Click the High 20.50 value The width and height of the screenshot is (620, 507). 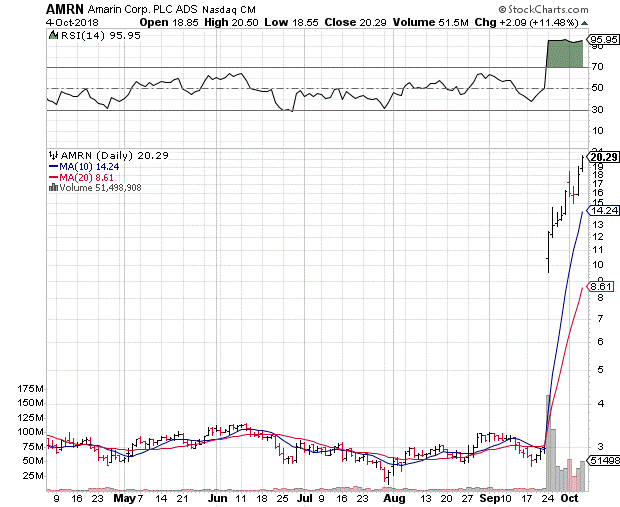pos(231,22)
